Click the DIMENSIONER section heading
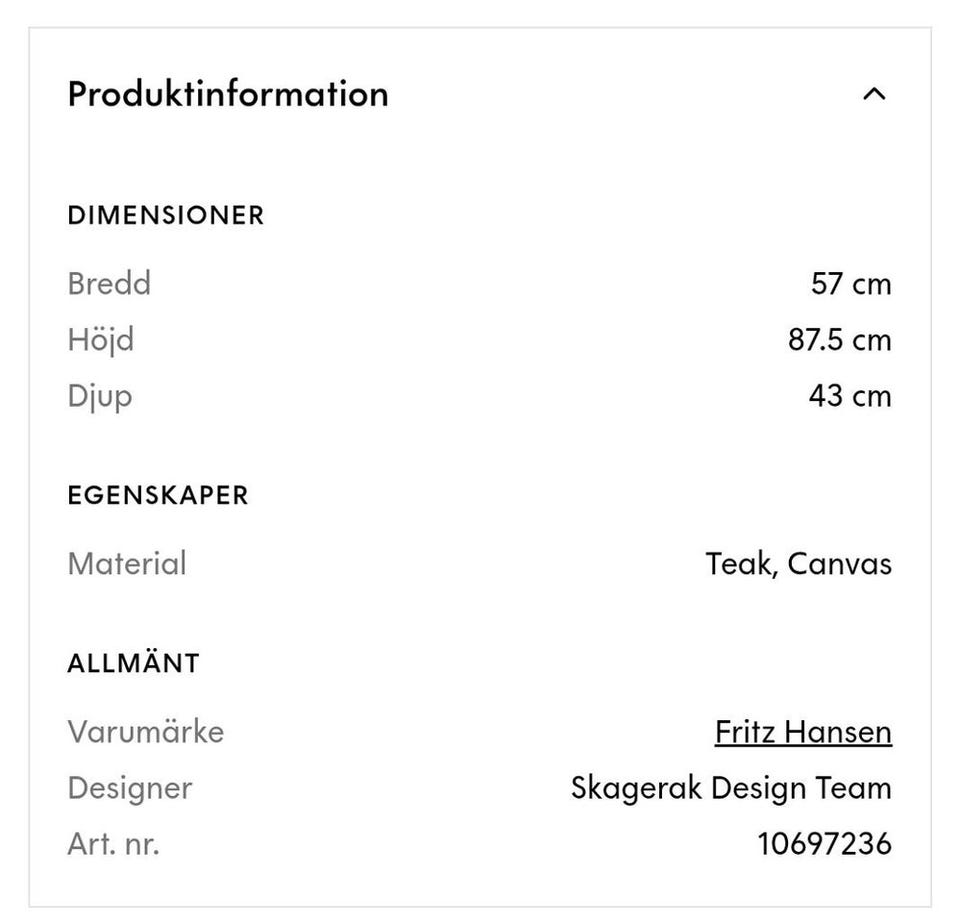The image size is (960, 923). (x=166, y=215)
